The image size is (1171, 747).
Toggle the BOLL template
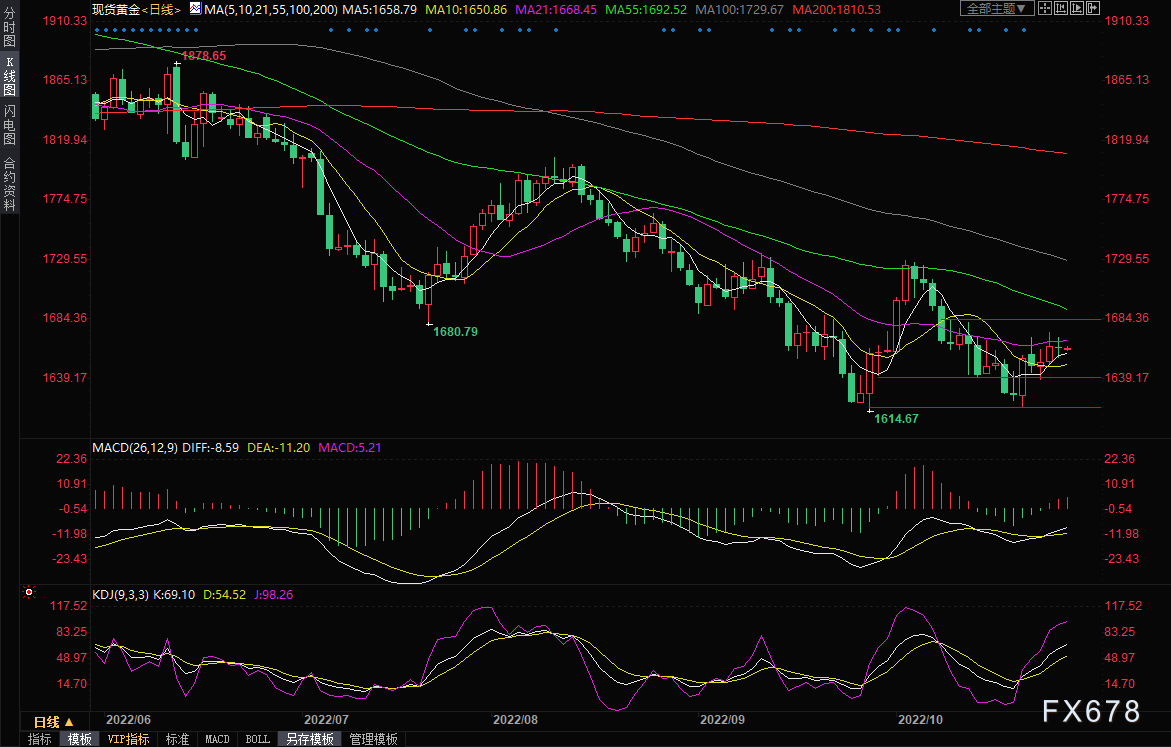(257, 739)
